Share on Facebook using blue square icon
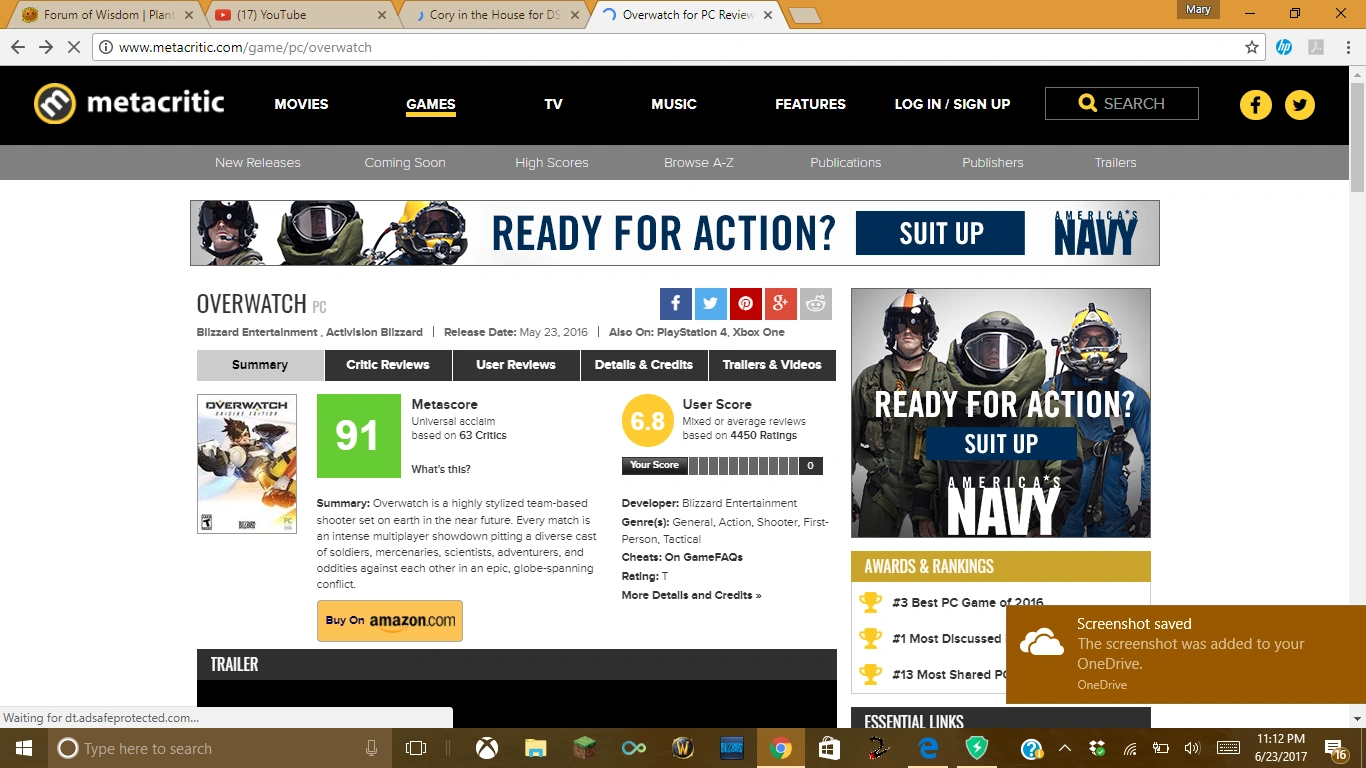 [x=675, y=304]
